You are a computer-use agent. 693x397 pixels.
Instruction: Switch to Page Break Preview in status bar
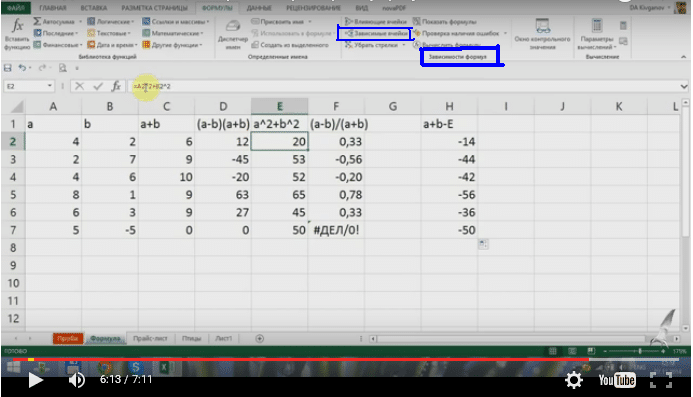pyautogui.click(x=591, y=351)
